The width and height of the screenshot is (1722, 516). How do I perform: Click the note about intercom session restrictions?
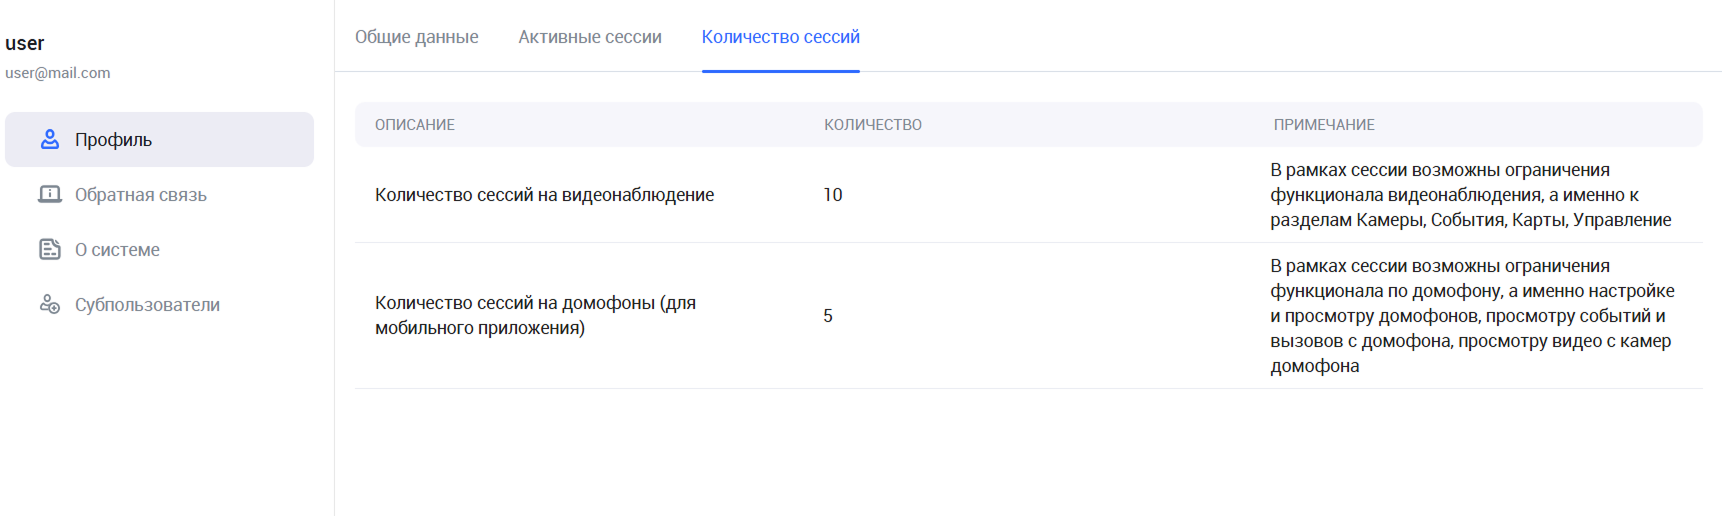1472,316
